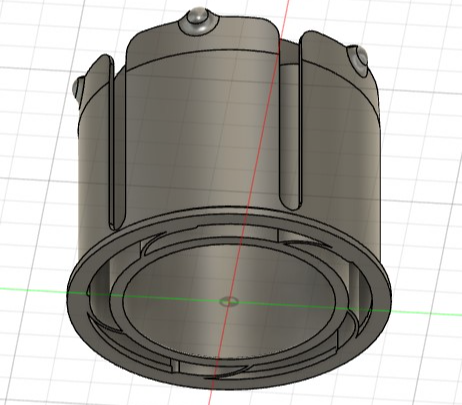Select the spherical nub on the left tab
462x405 pixels.
point(77,88)
